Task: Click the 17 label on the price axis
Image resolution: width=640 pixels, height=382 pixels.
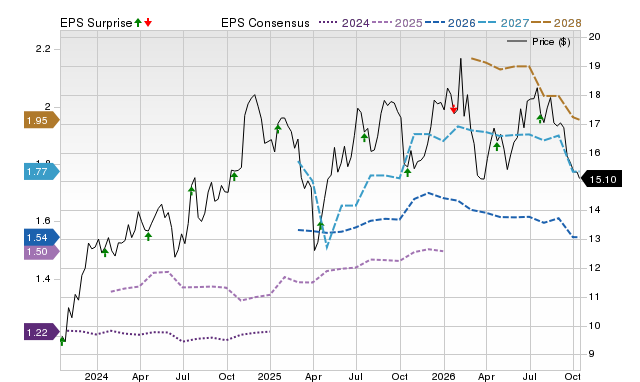Action: point(594,123)
